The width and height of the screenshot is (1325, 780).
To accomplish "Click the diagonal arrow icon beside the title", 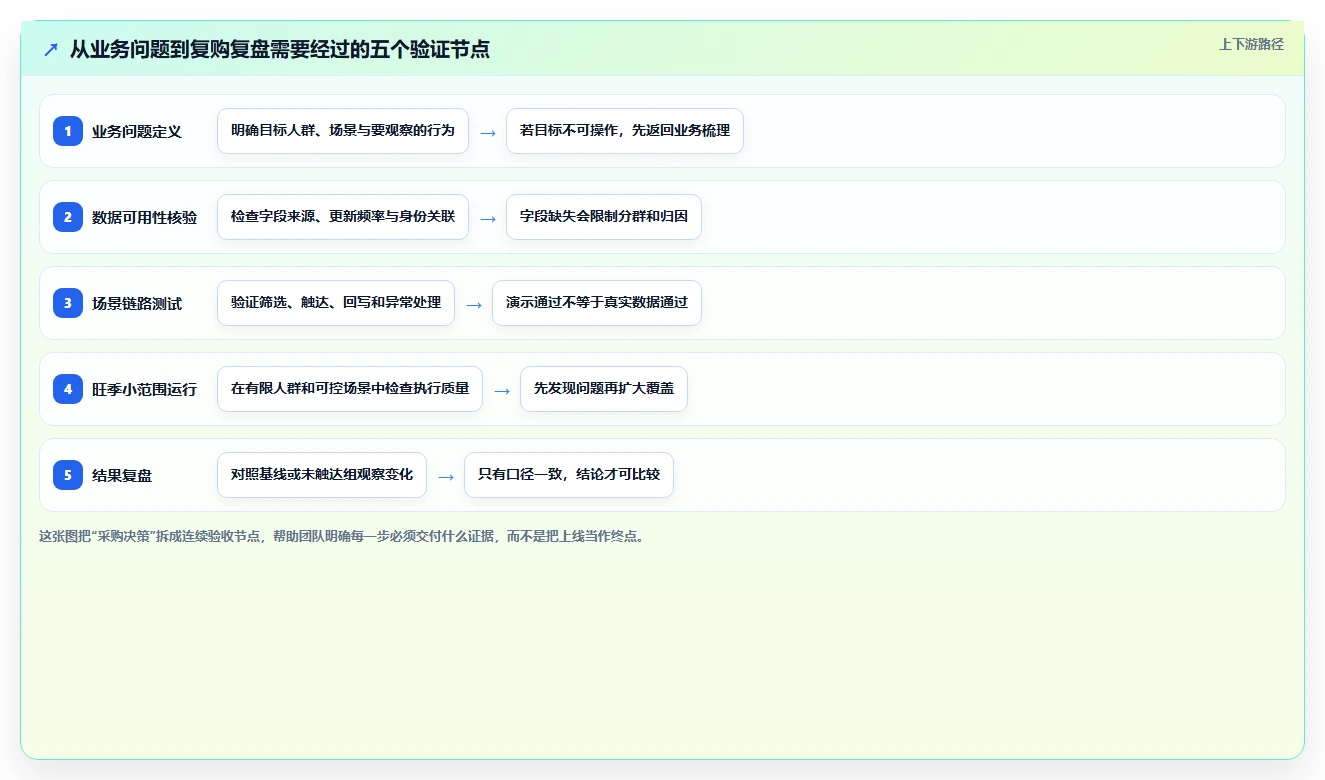I will click(x=51, y=49).
